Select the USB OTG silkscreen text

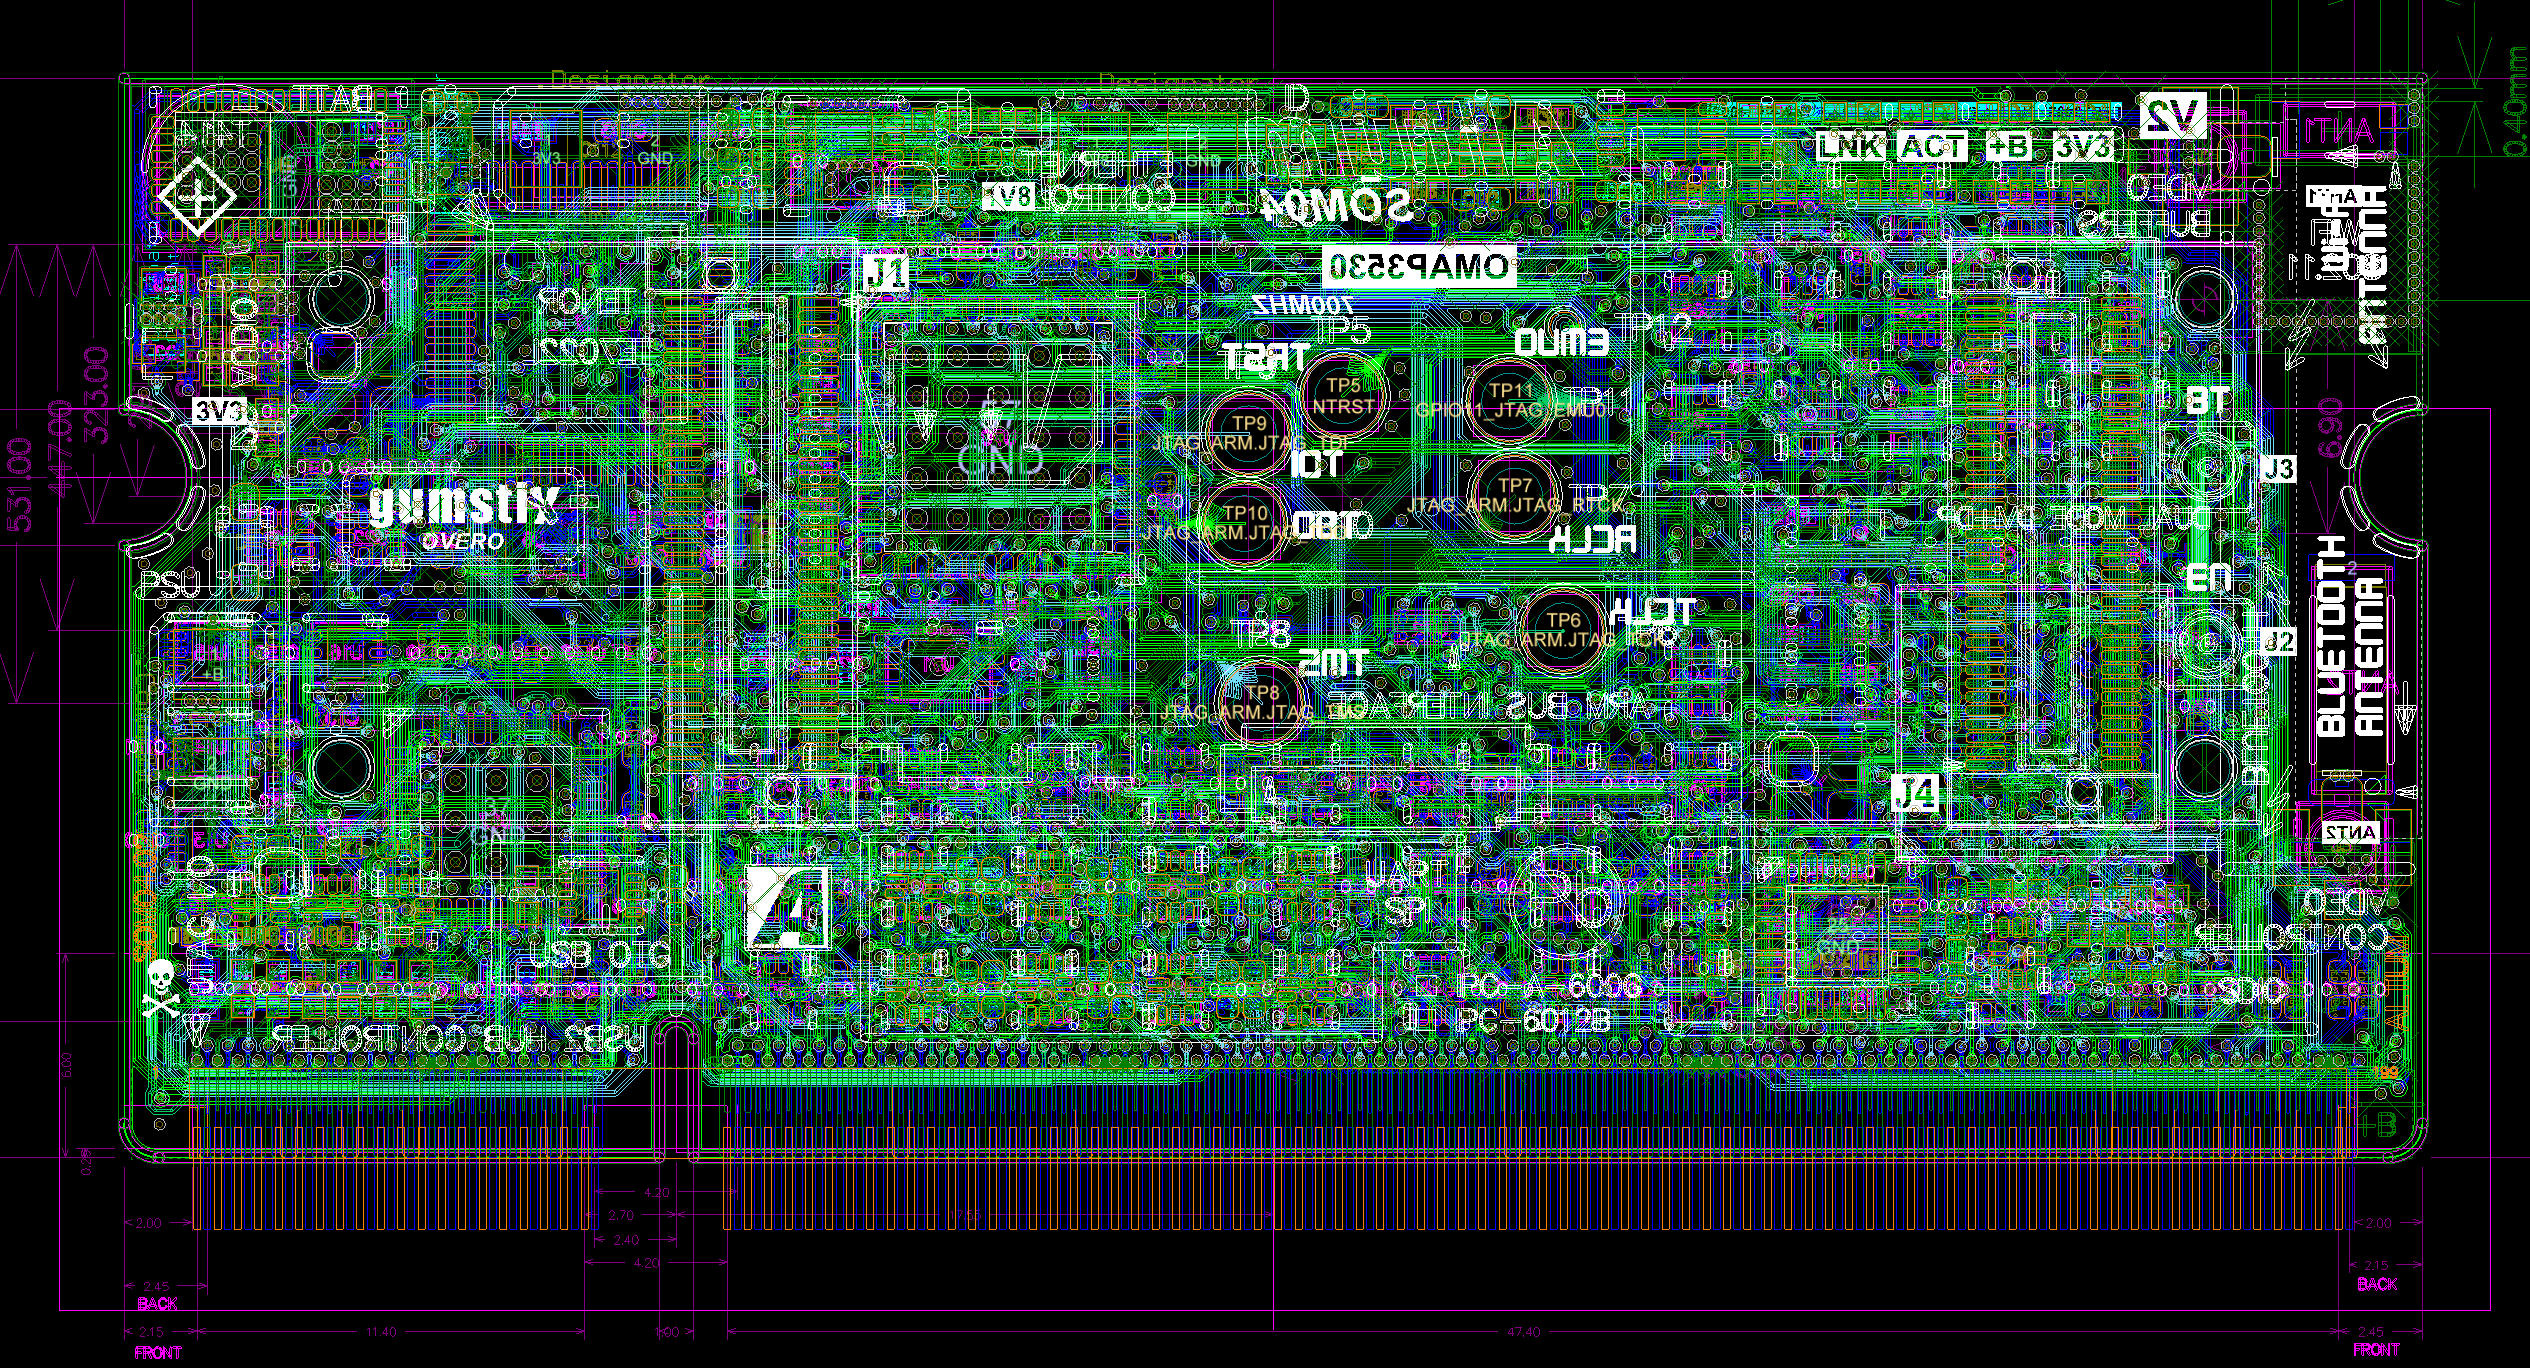(599, 956)
